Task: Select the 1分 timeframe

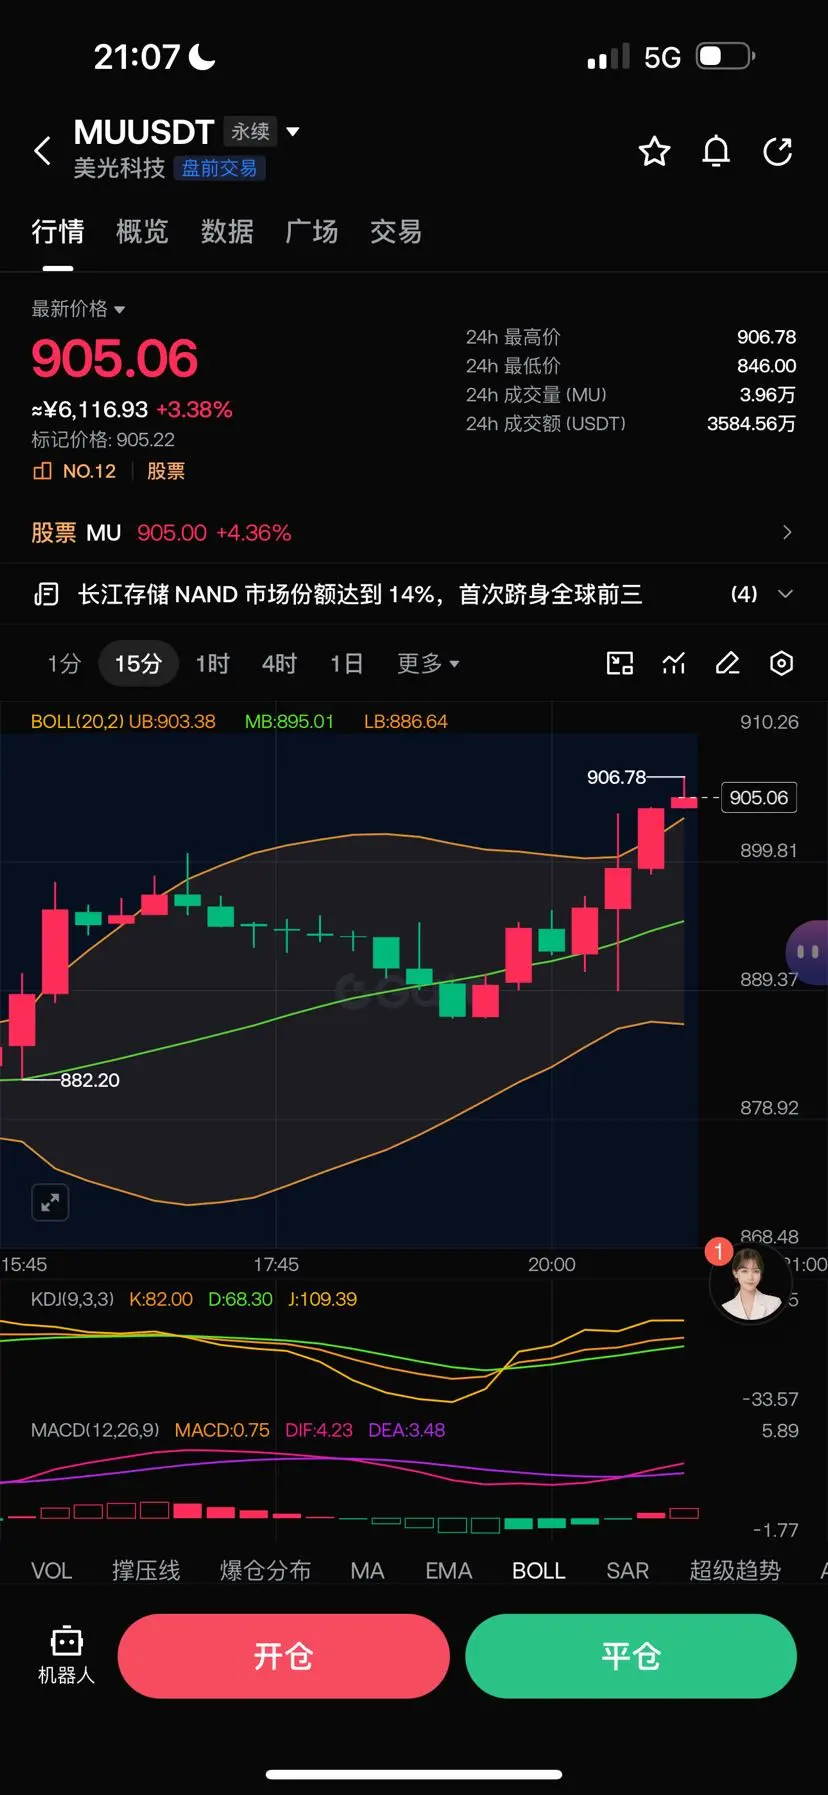Action: [64, 663]
